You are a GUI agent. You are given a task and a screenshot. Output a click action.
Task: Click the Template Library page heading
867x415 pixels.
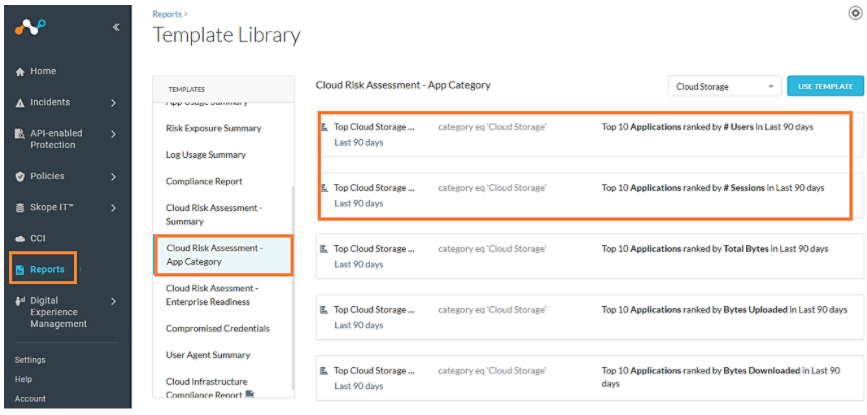[227, 35]
